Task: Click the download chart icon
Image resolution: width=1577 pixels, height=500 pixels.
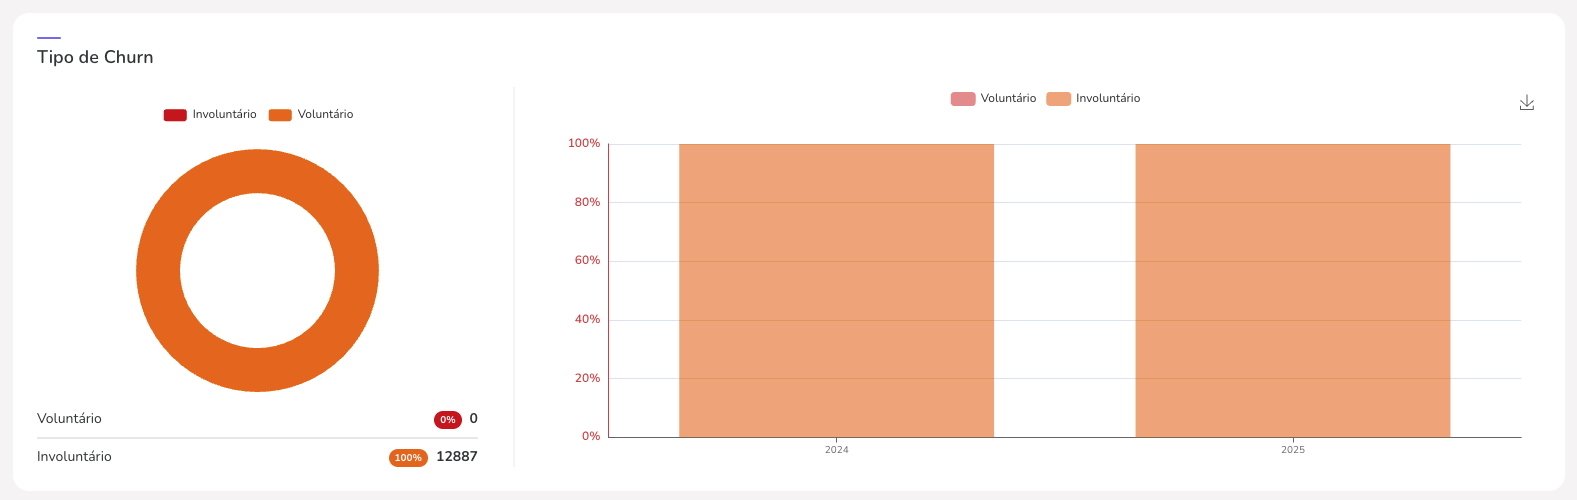Action: click(x=1526, y=103)
